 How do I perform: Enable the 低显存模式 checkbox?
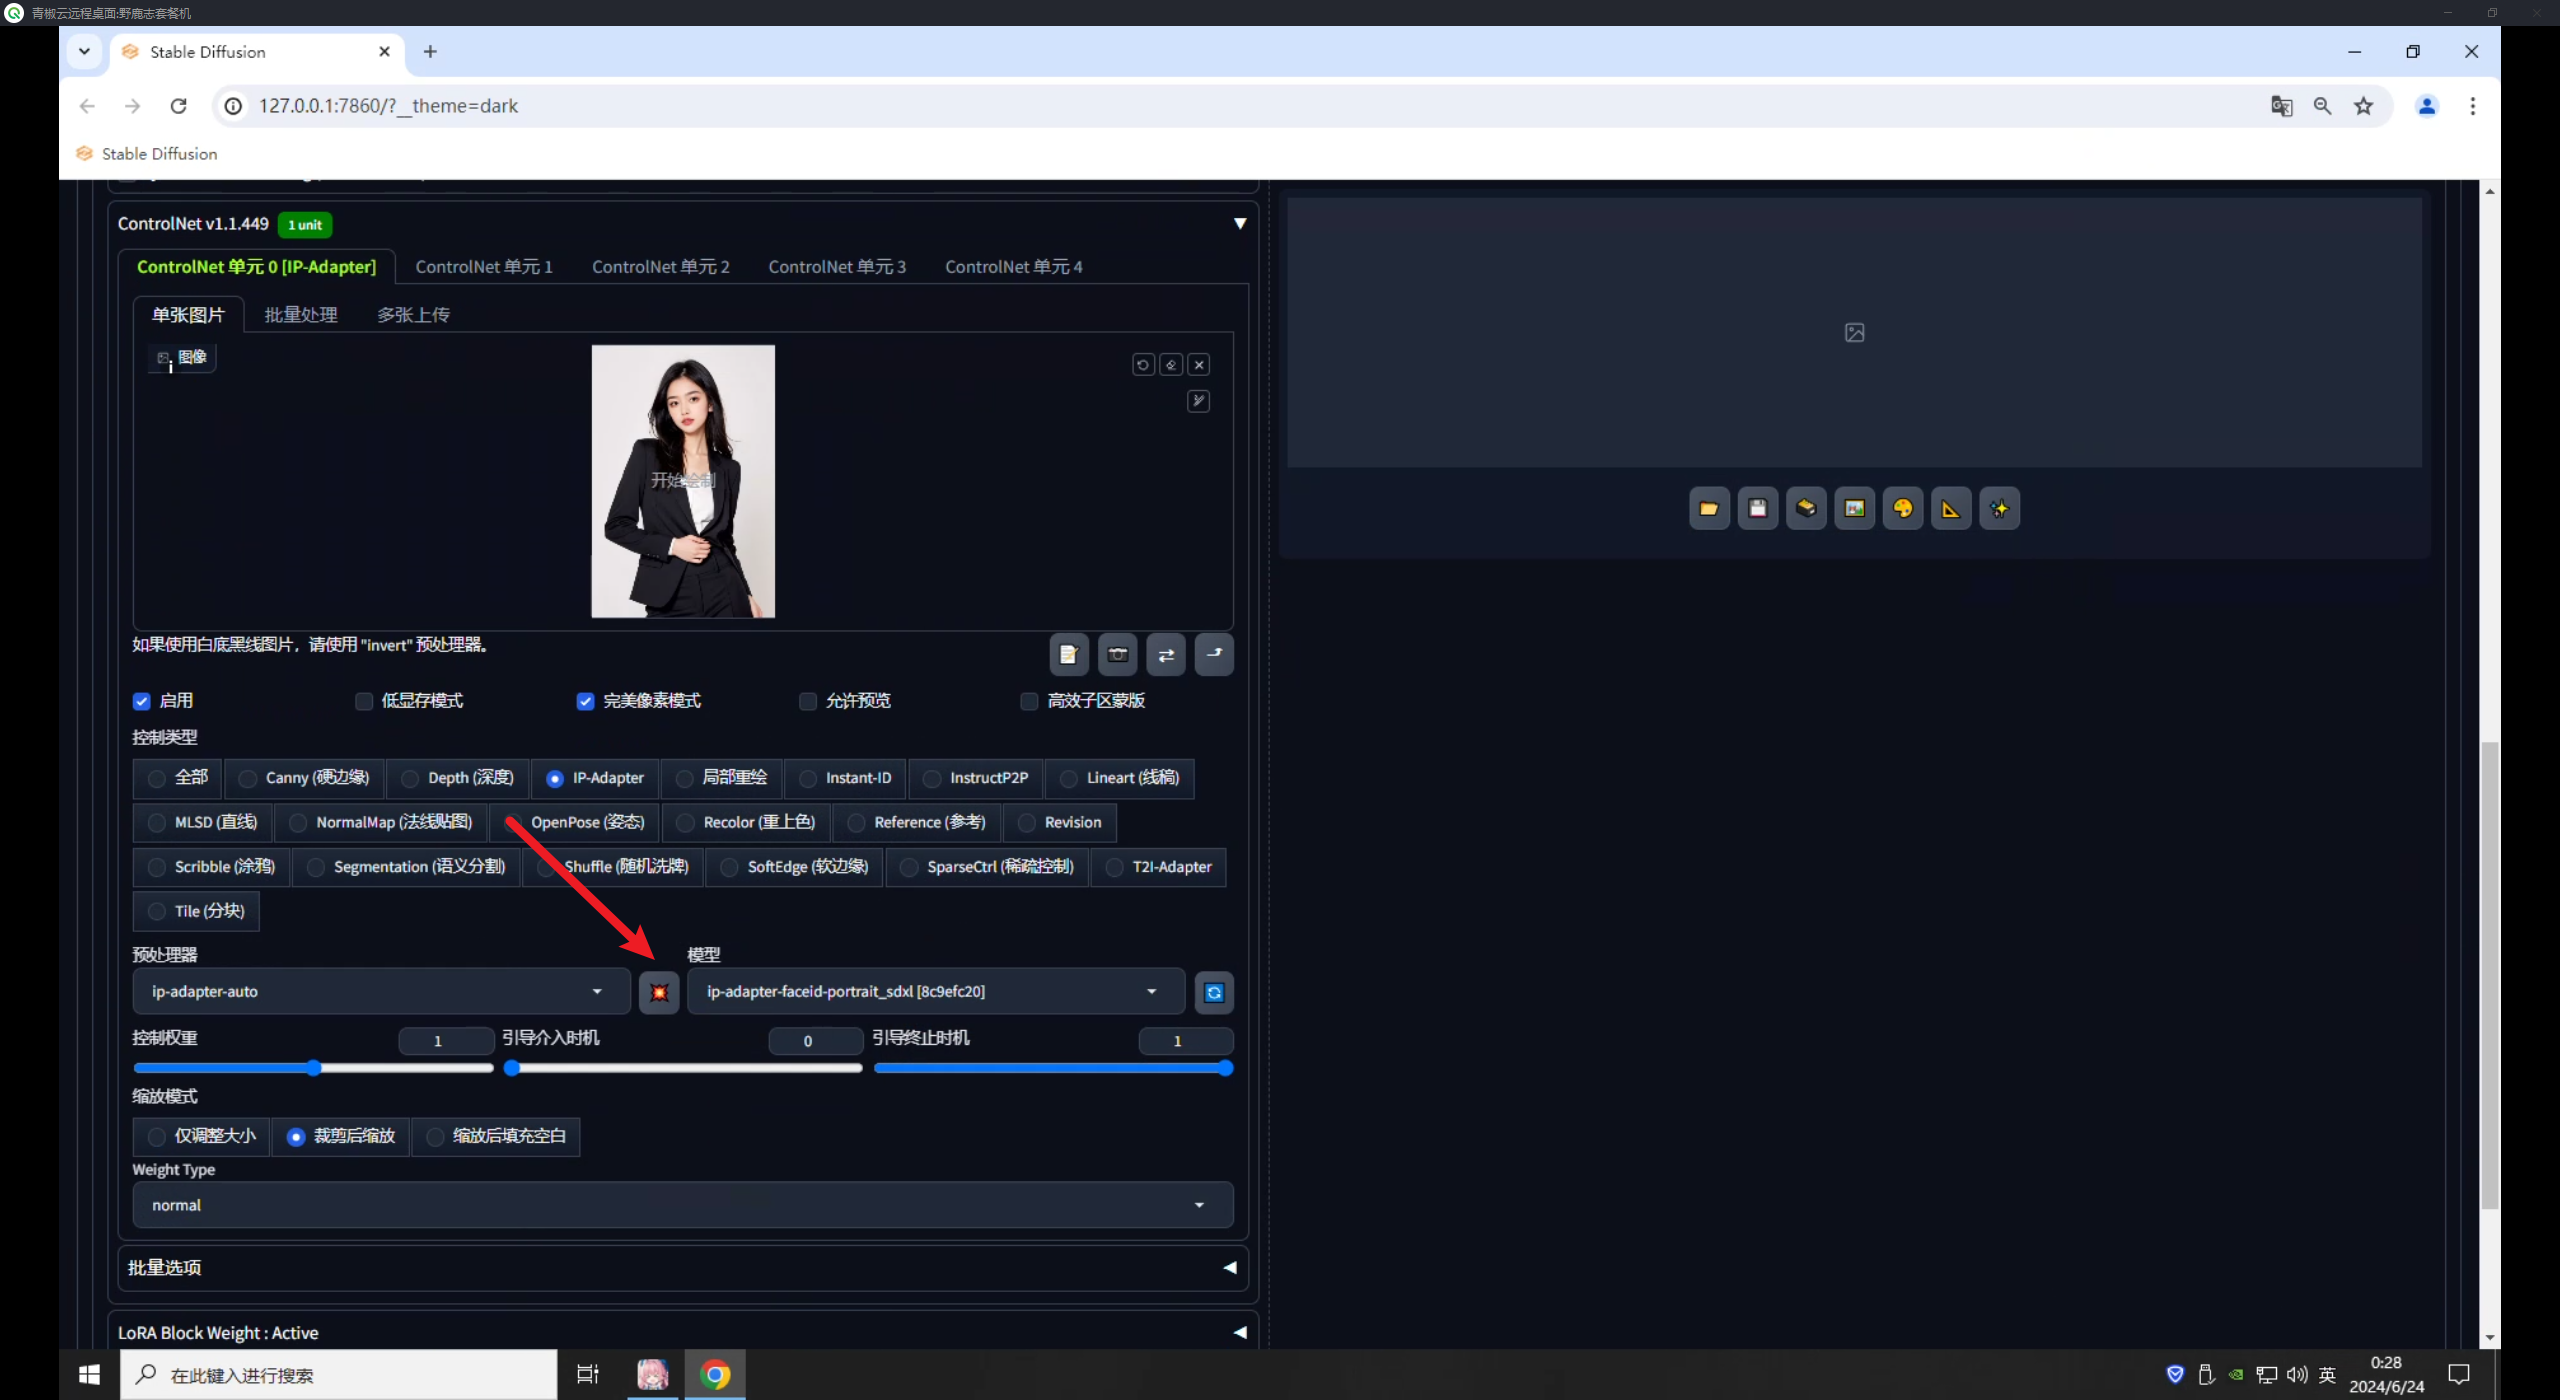point(364,701)
